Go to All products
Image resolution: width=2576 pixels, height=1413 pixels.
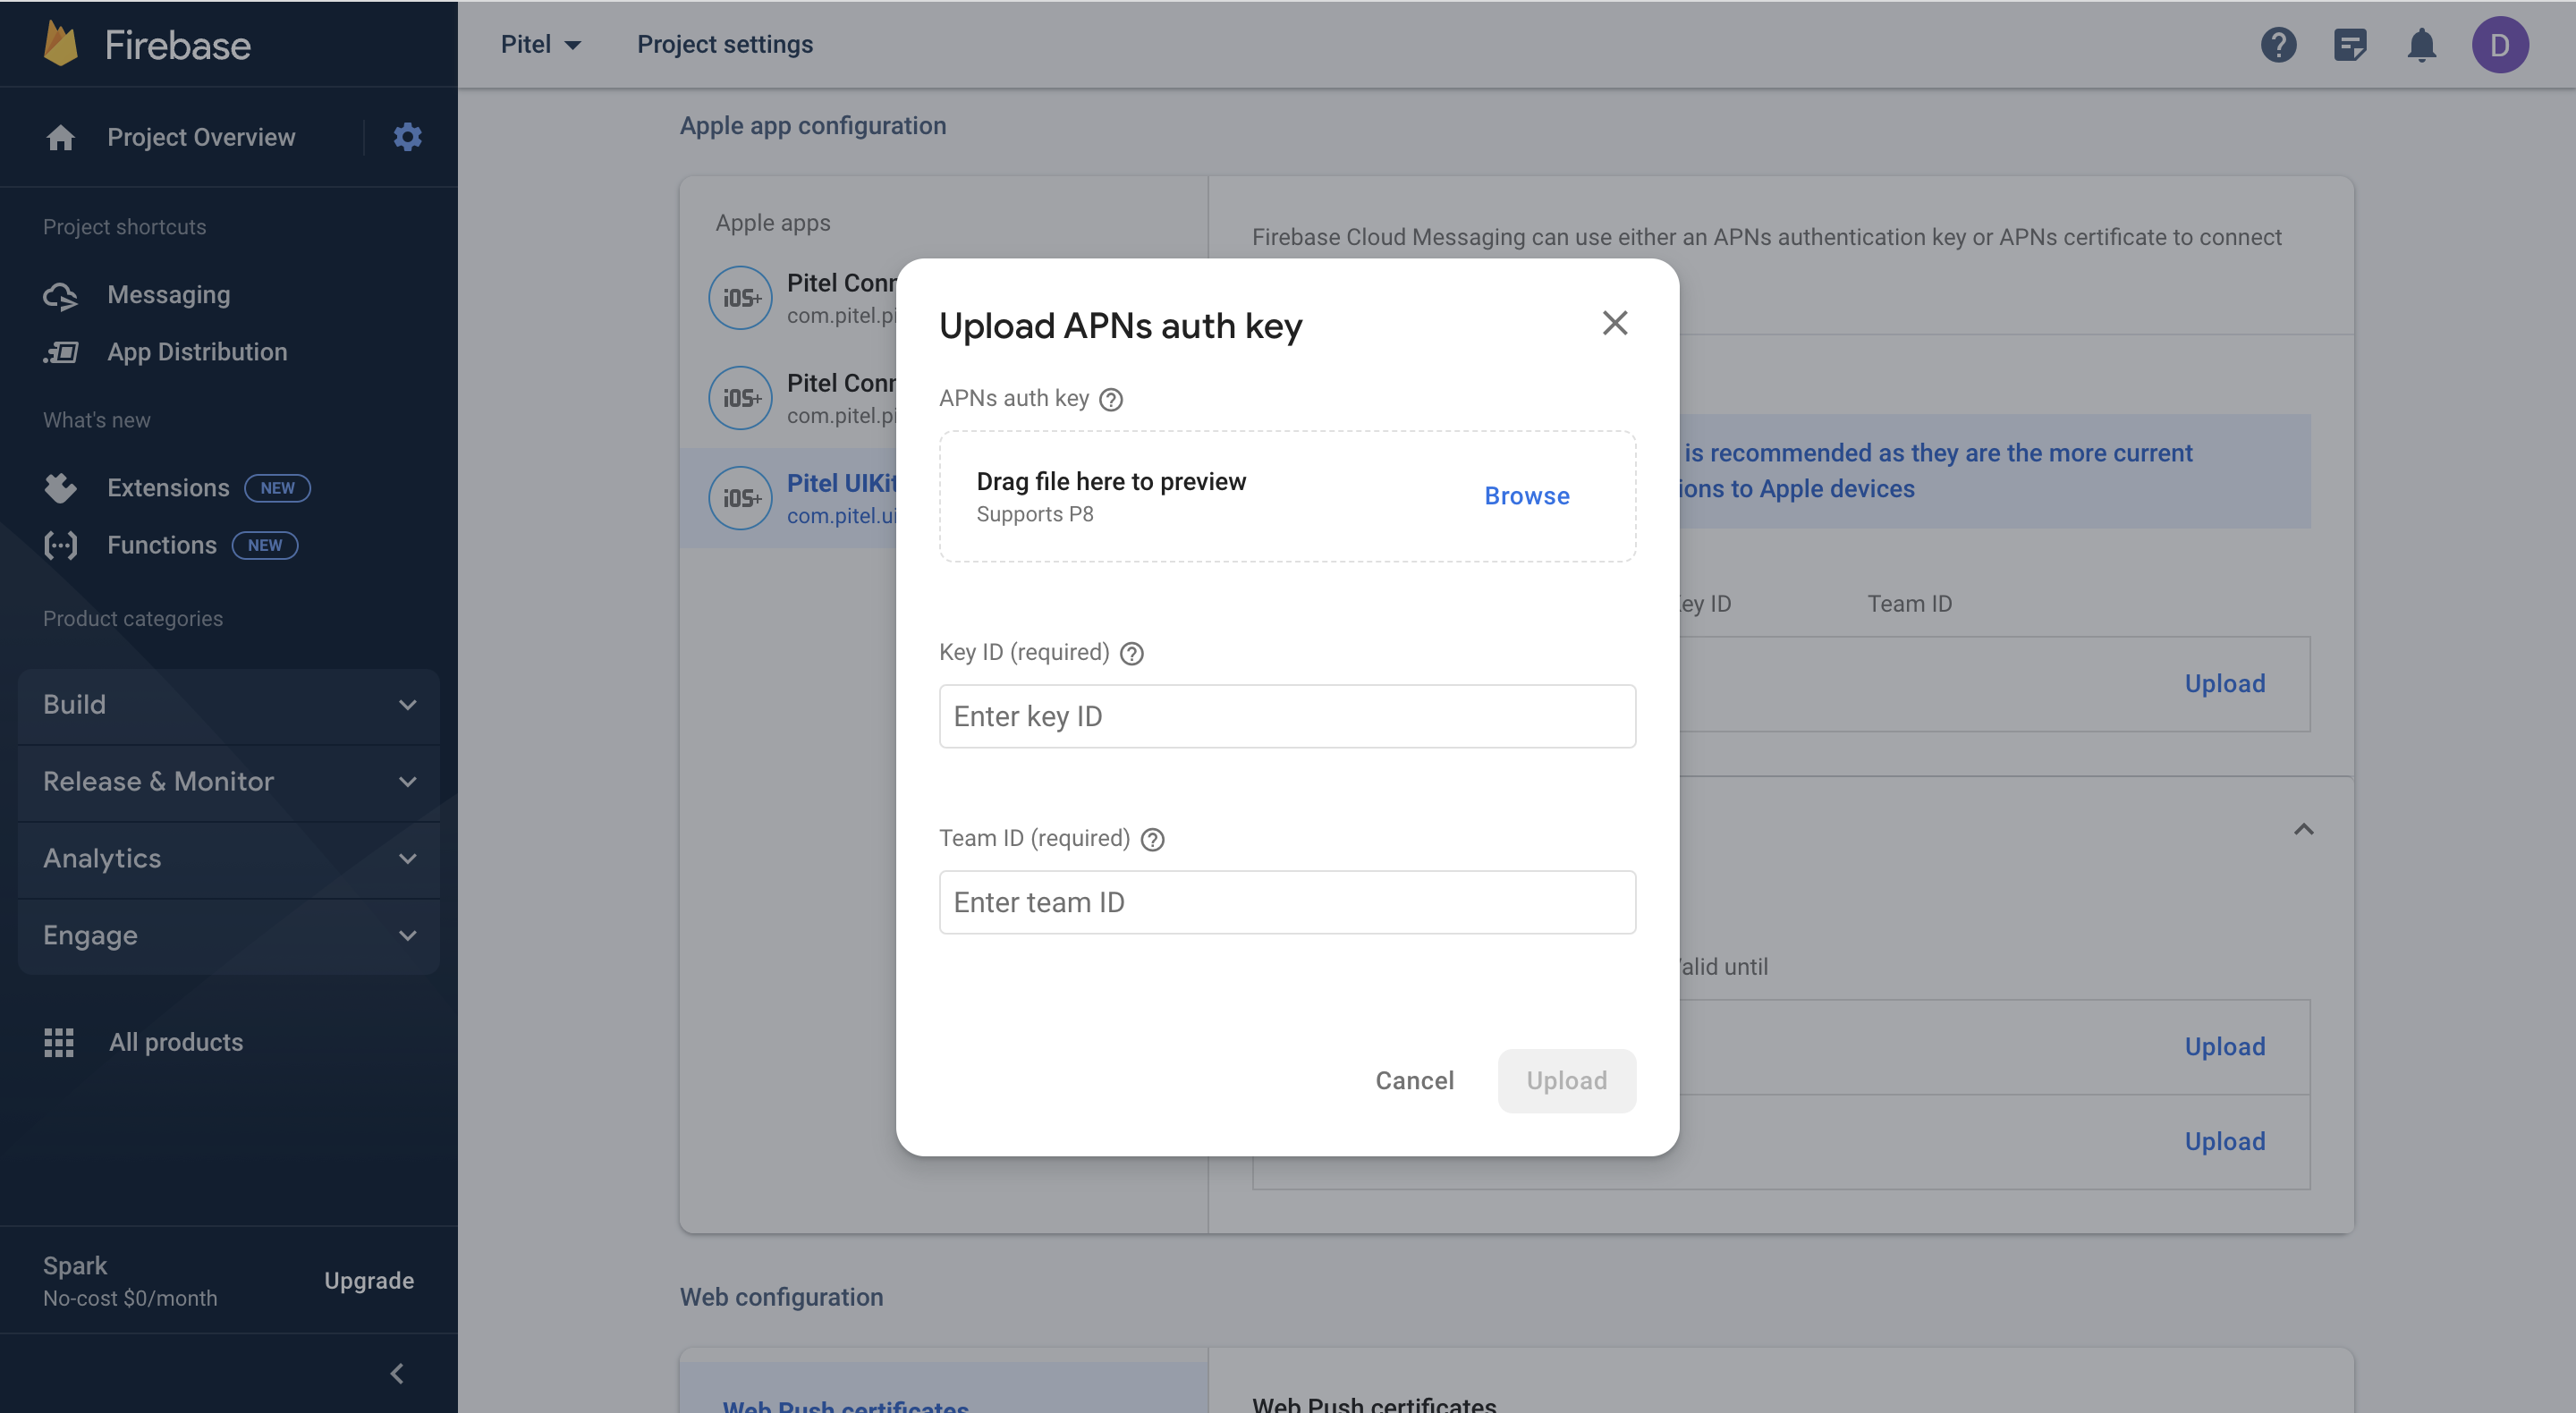pyautogui.click(x=176, y=1042)
